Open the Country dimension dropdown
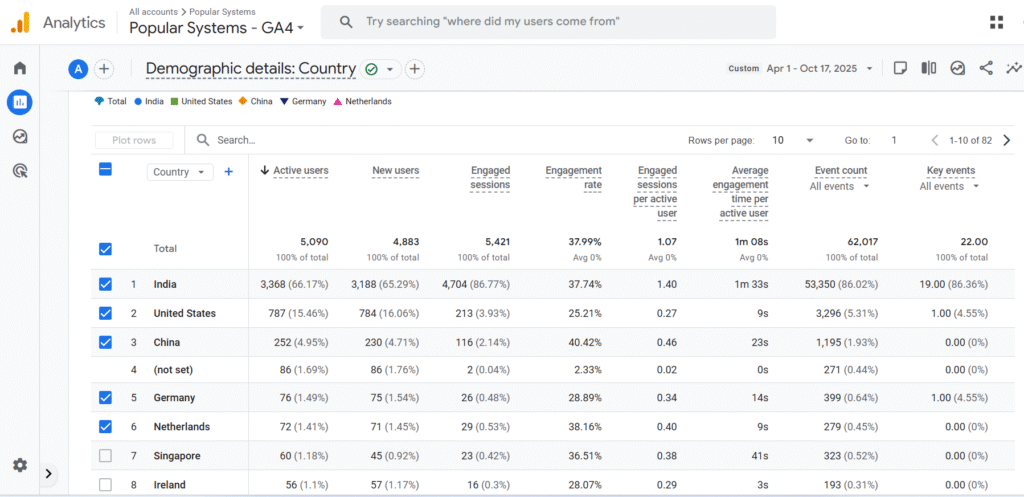1024x497 pixels. tap(180, 172)
